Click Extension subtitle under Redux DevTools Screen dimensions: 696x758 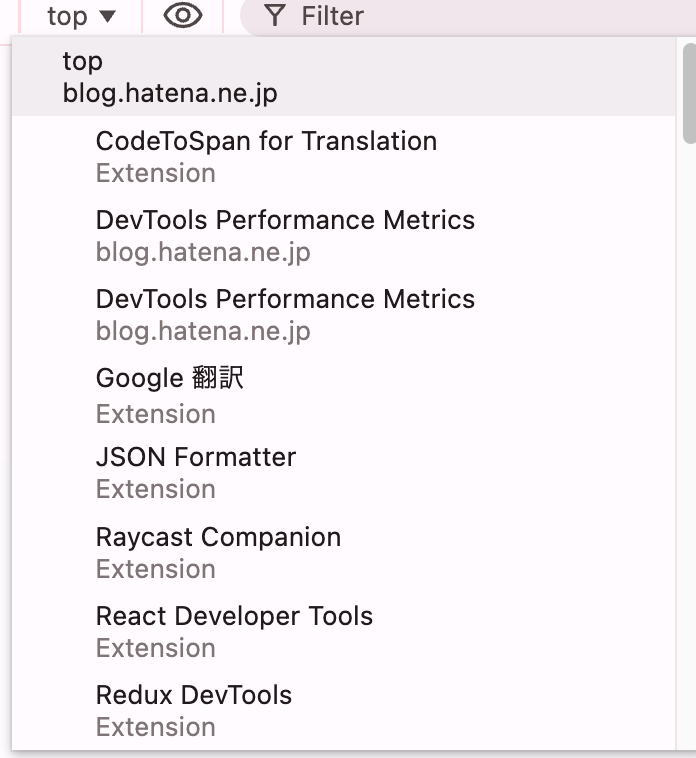[156, 727]
